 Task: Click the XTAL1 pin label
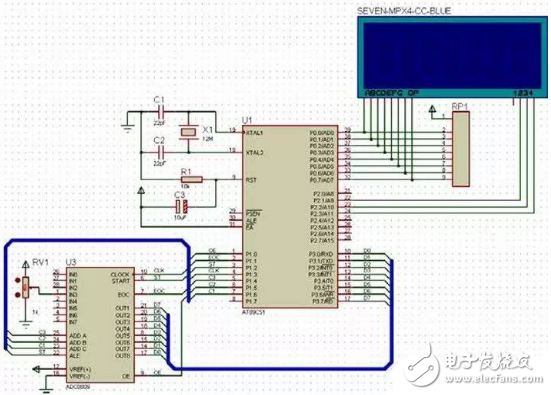pos(255,132)
